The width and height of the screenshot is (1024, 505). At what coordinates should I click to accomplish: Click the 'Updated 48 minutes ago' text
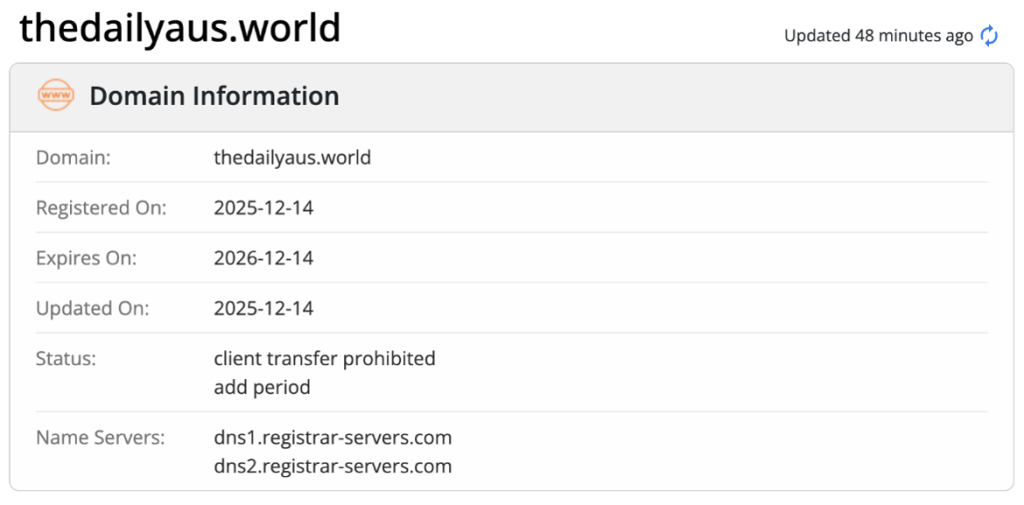877,36
